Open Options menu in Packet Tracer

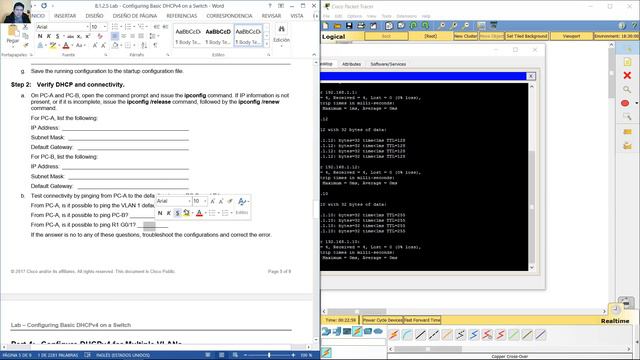pos(354,16)
